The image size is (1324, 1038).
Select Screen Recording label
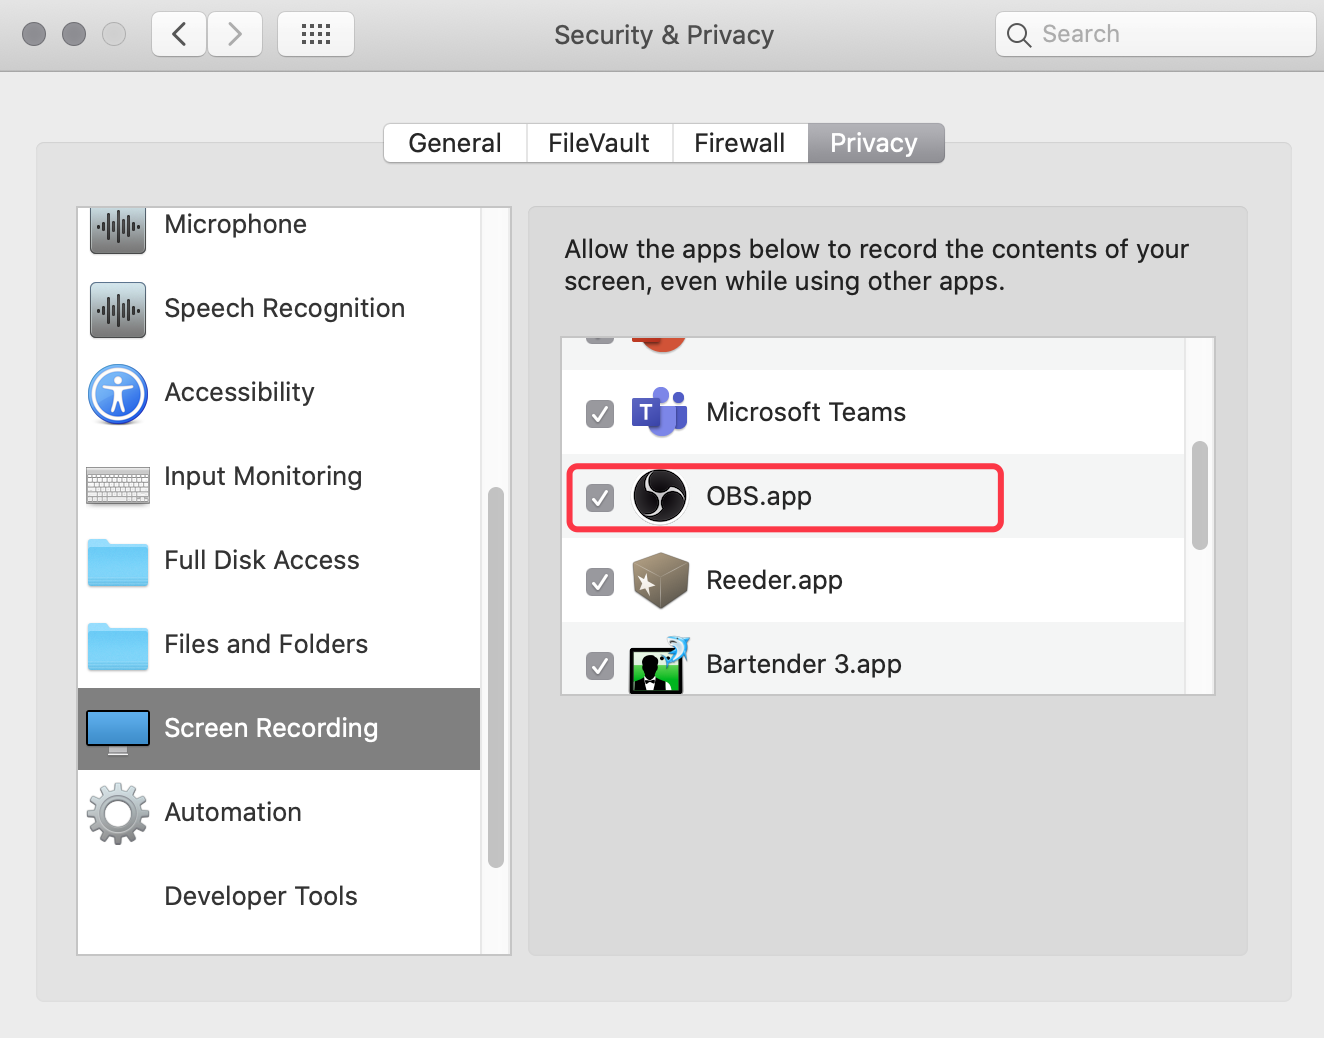(271, 728)
